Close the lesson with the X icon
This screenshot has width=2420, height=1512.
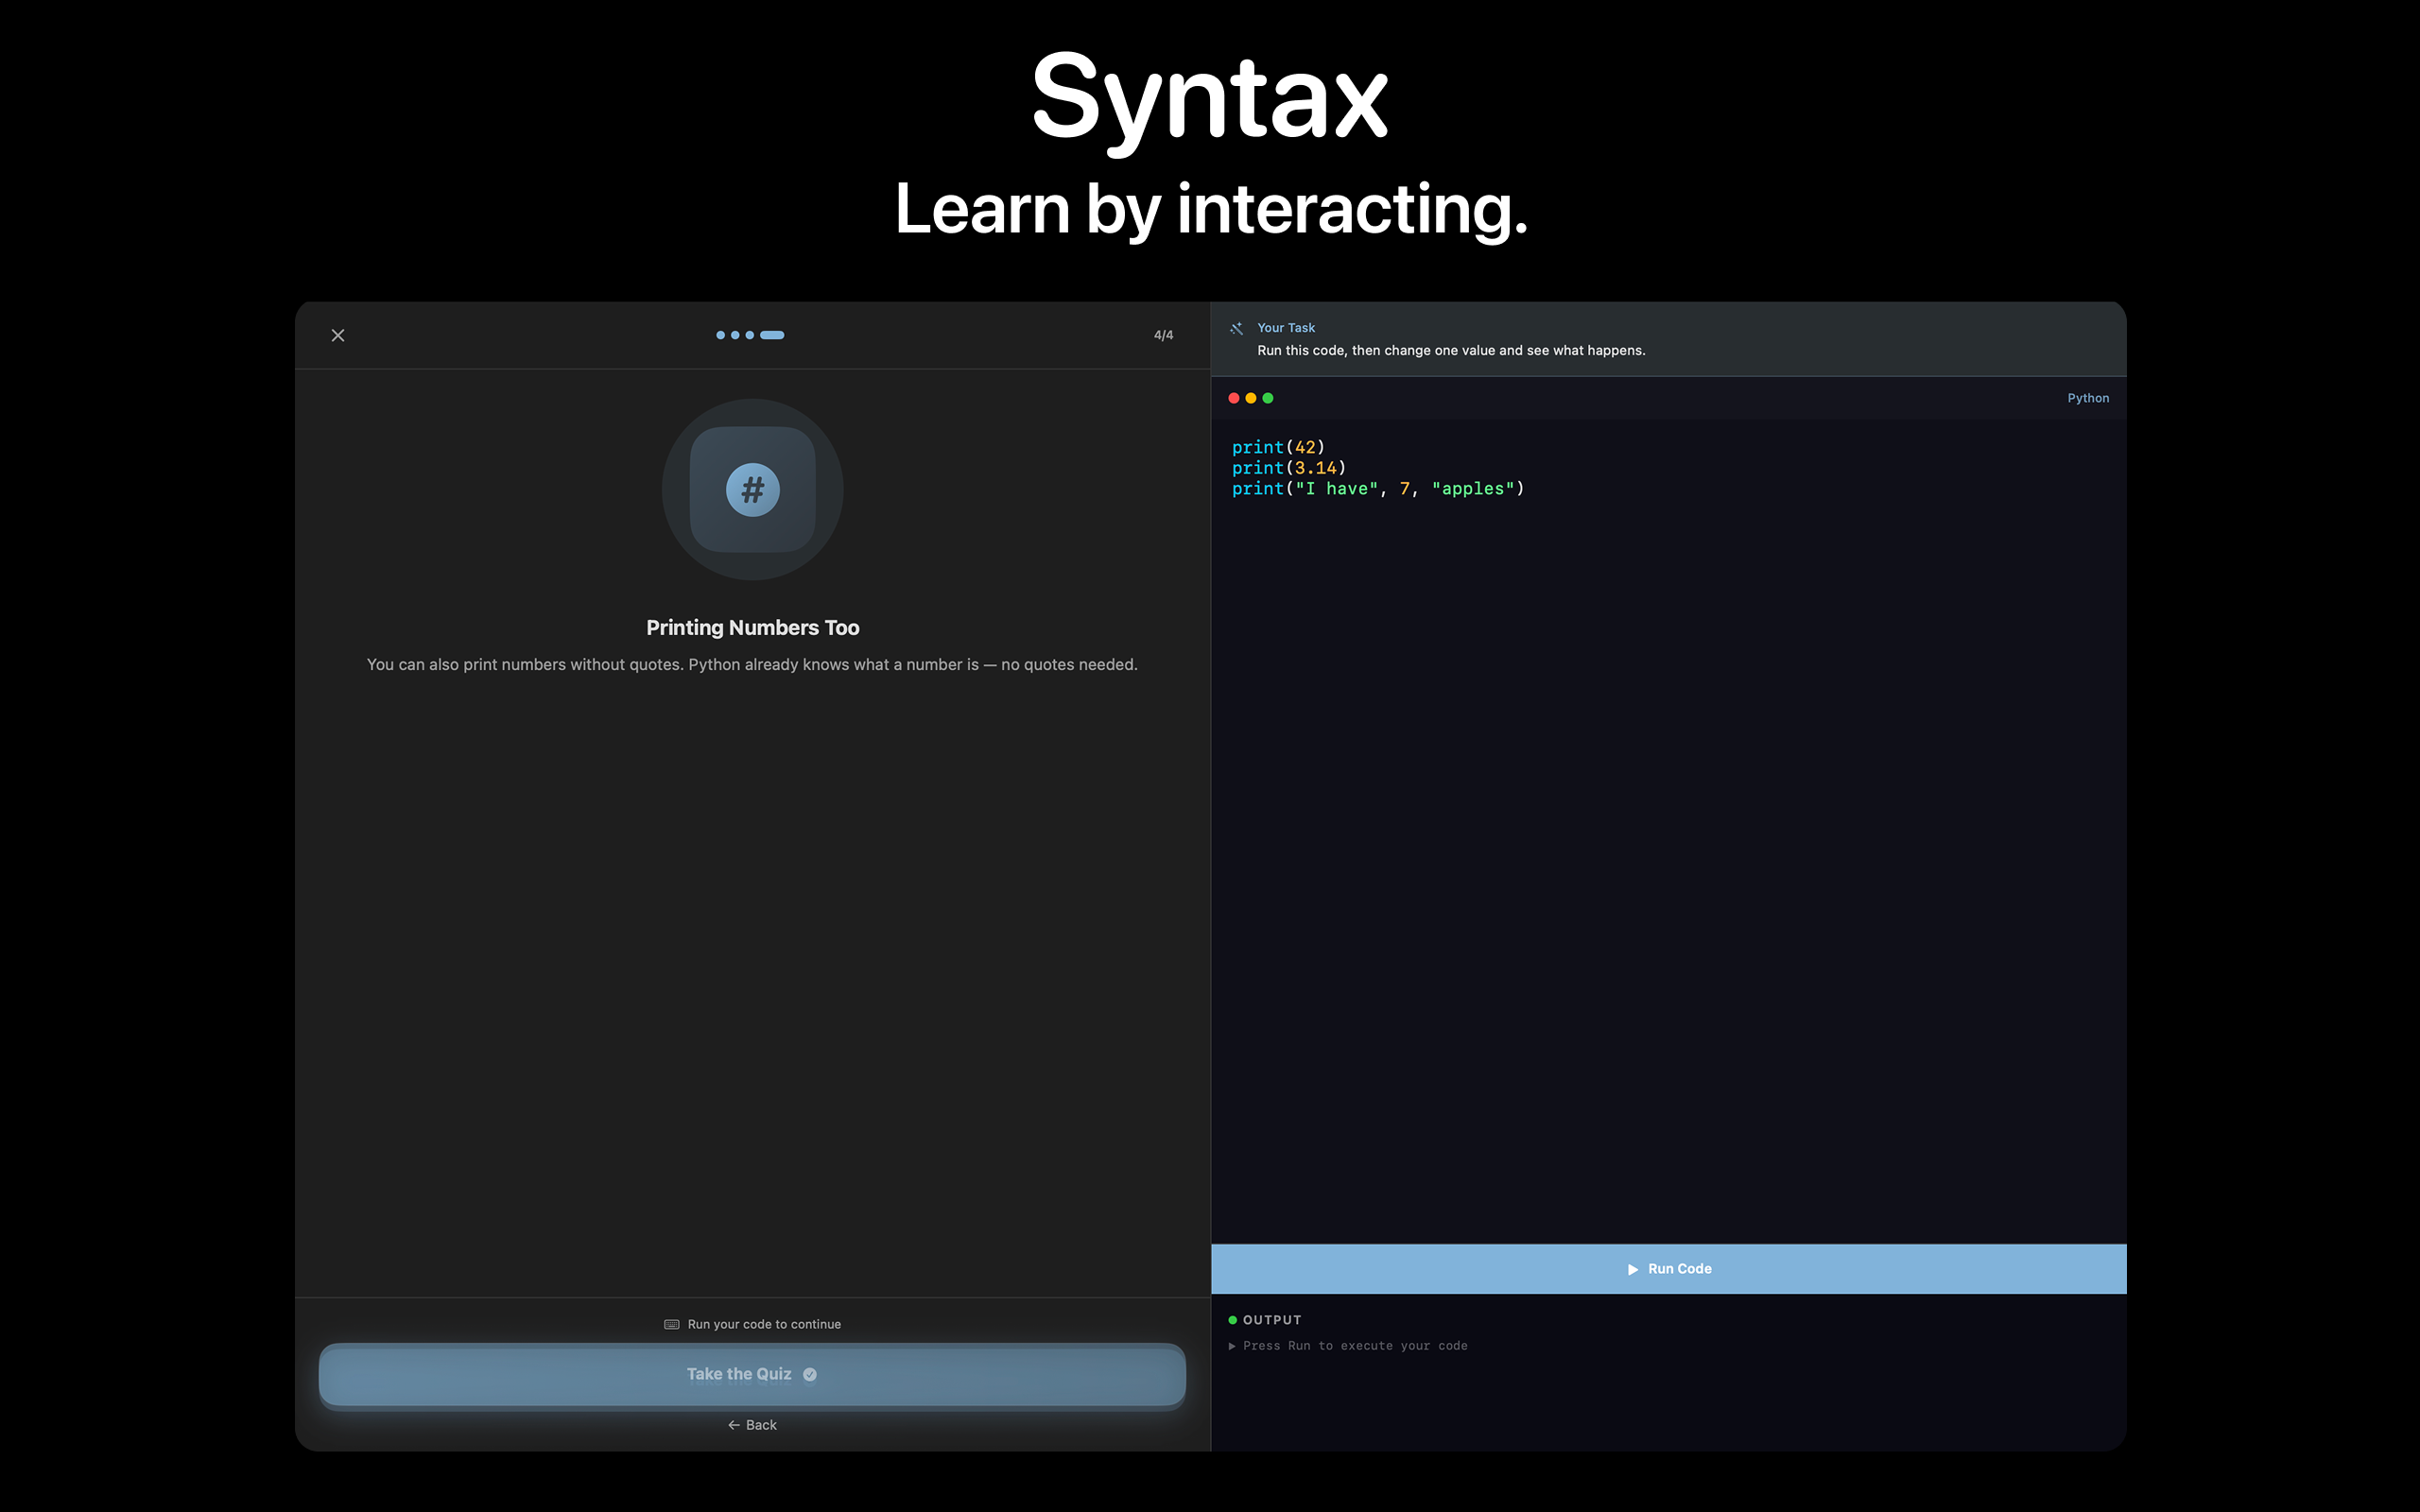point(338,335)
